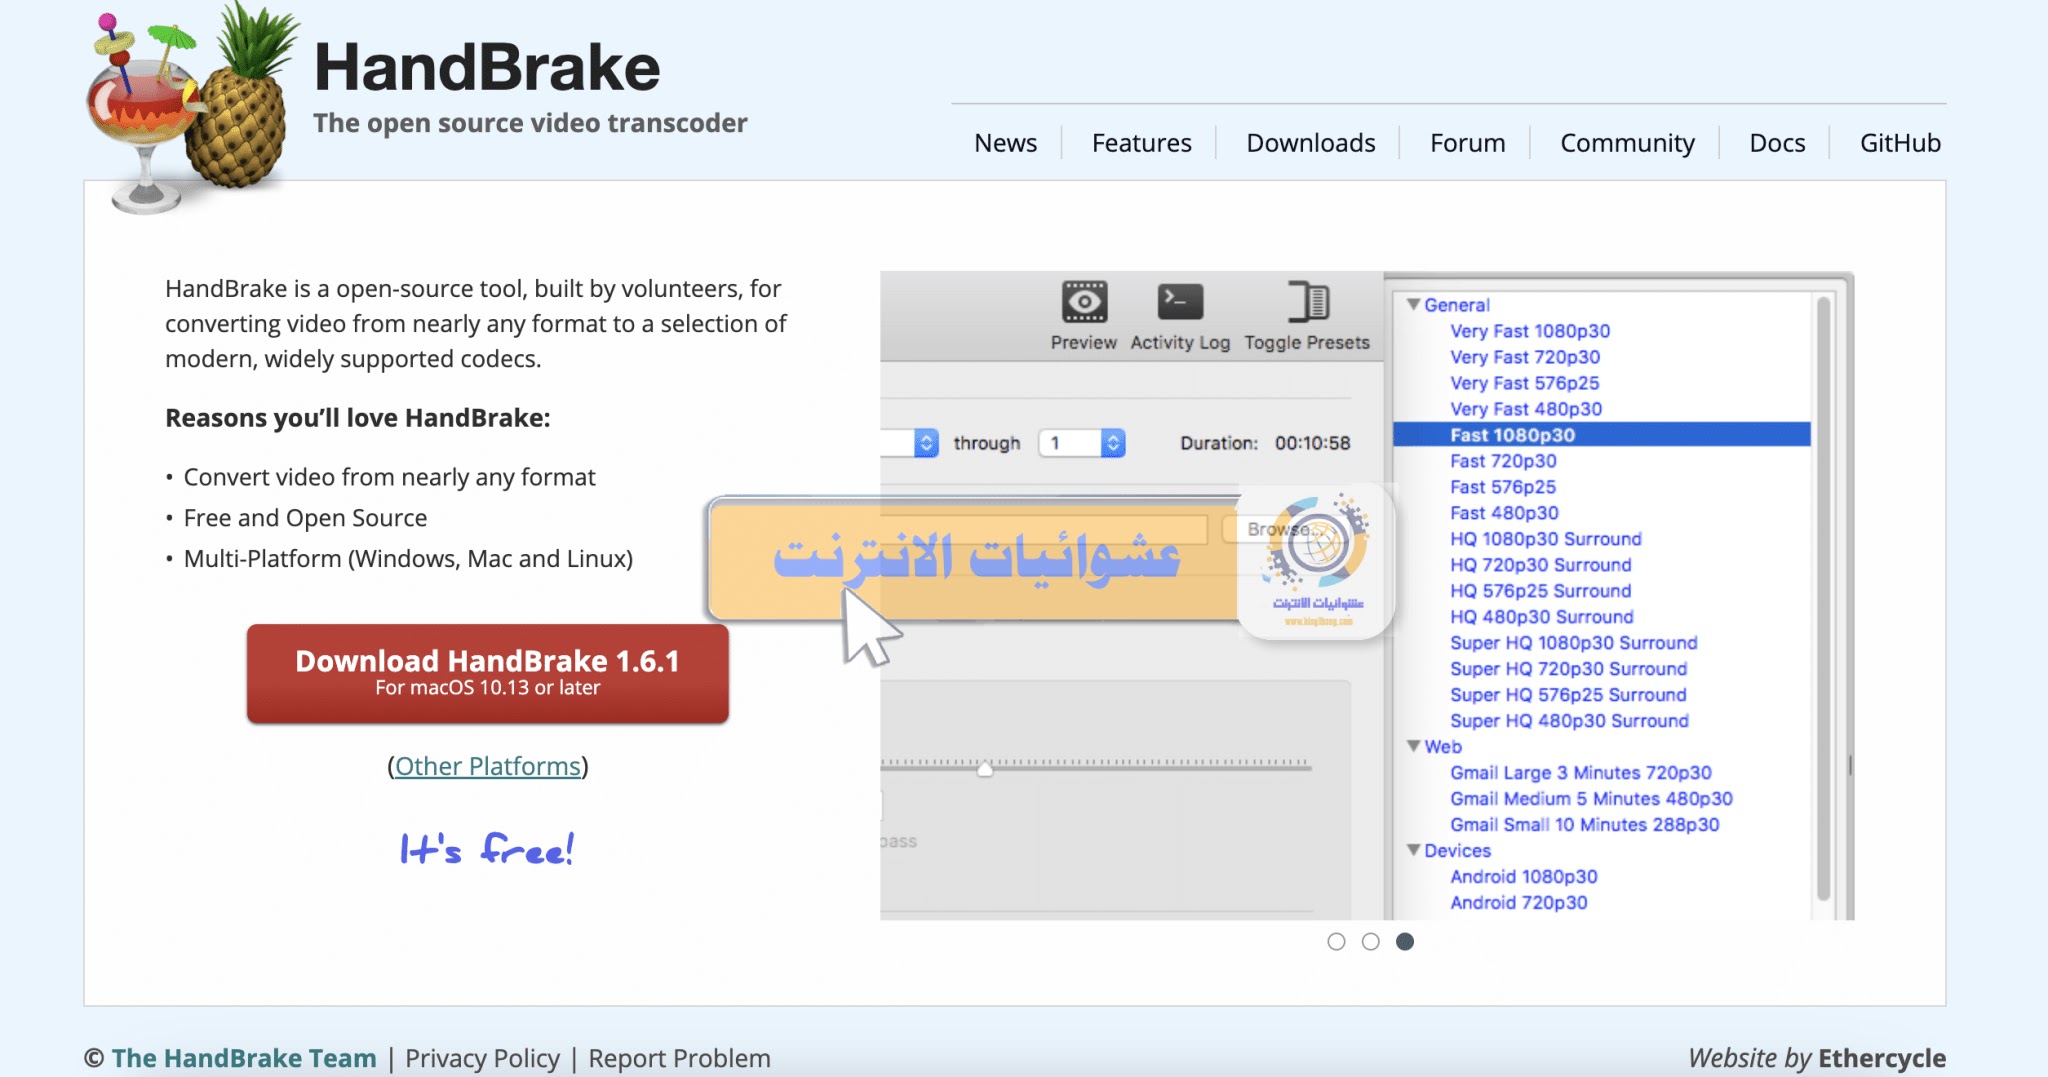Select the HQ 480p30 Surround preset
Screen dimensions: 2048x1077
click(x=1541, y=617)
